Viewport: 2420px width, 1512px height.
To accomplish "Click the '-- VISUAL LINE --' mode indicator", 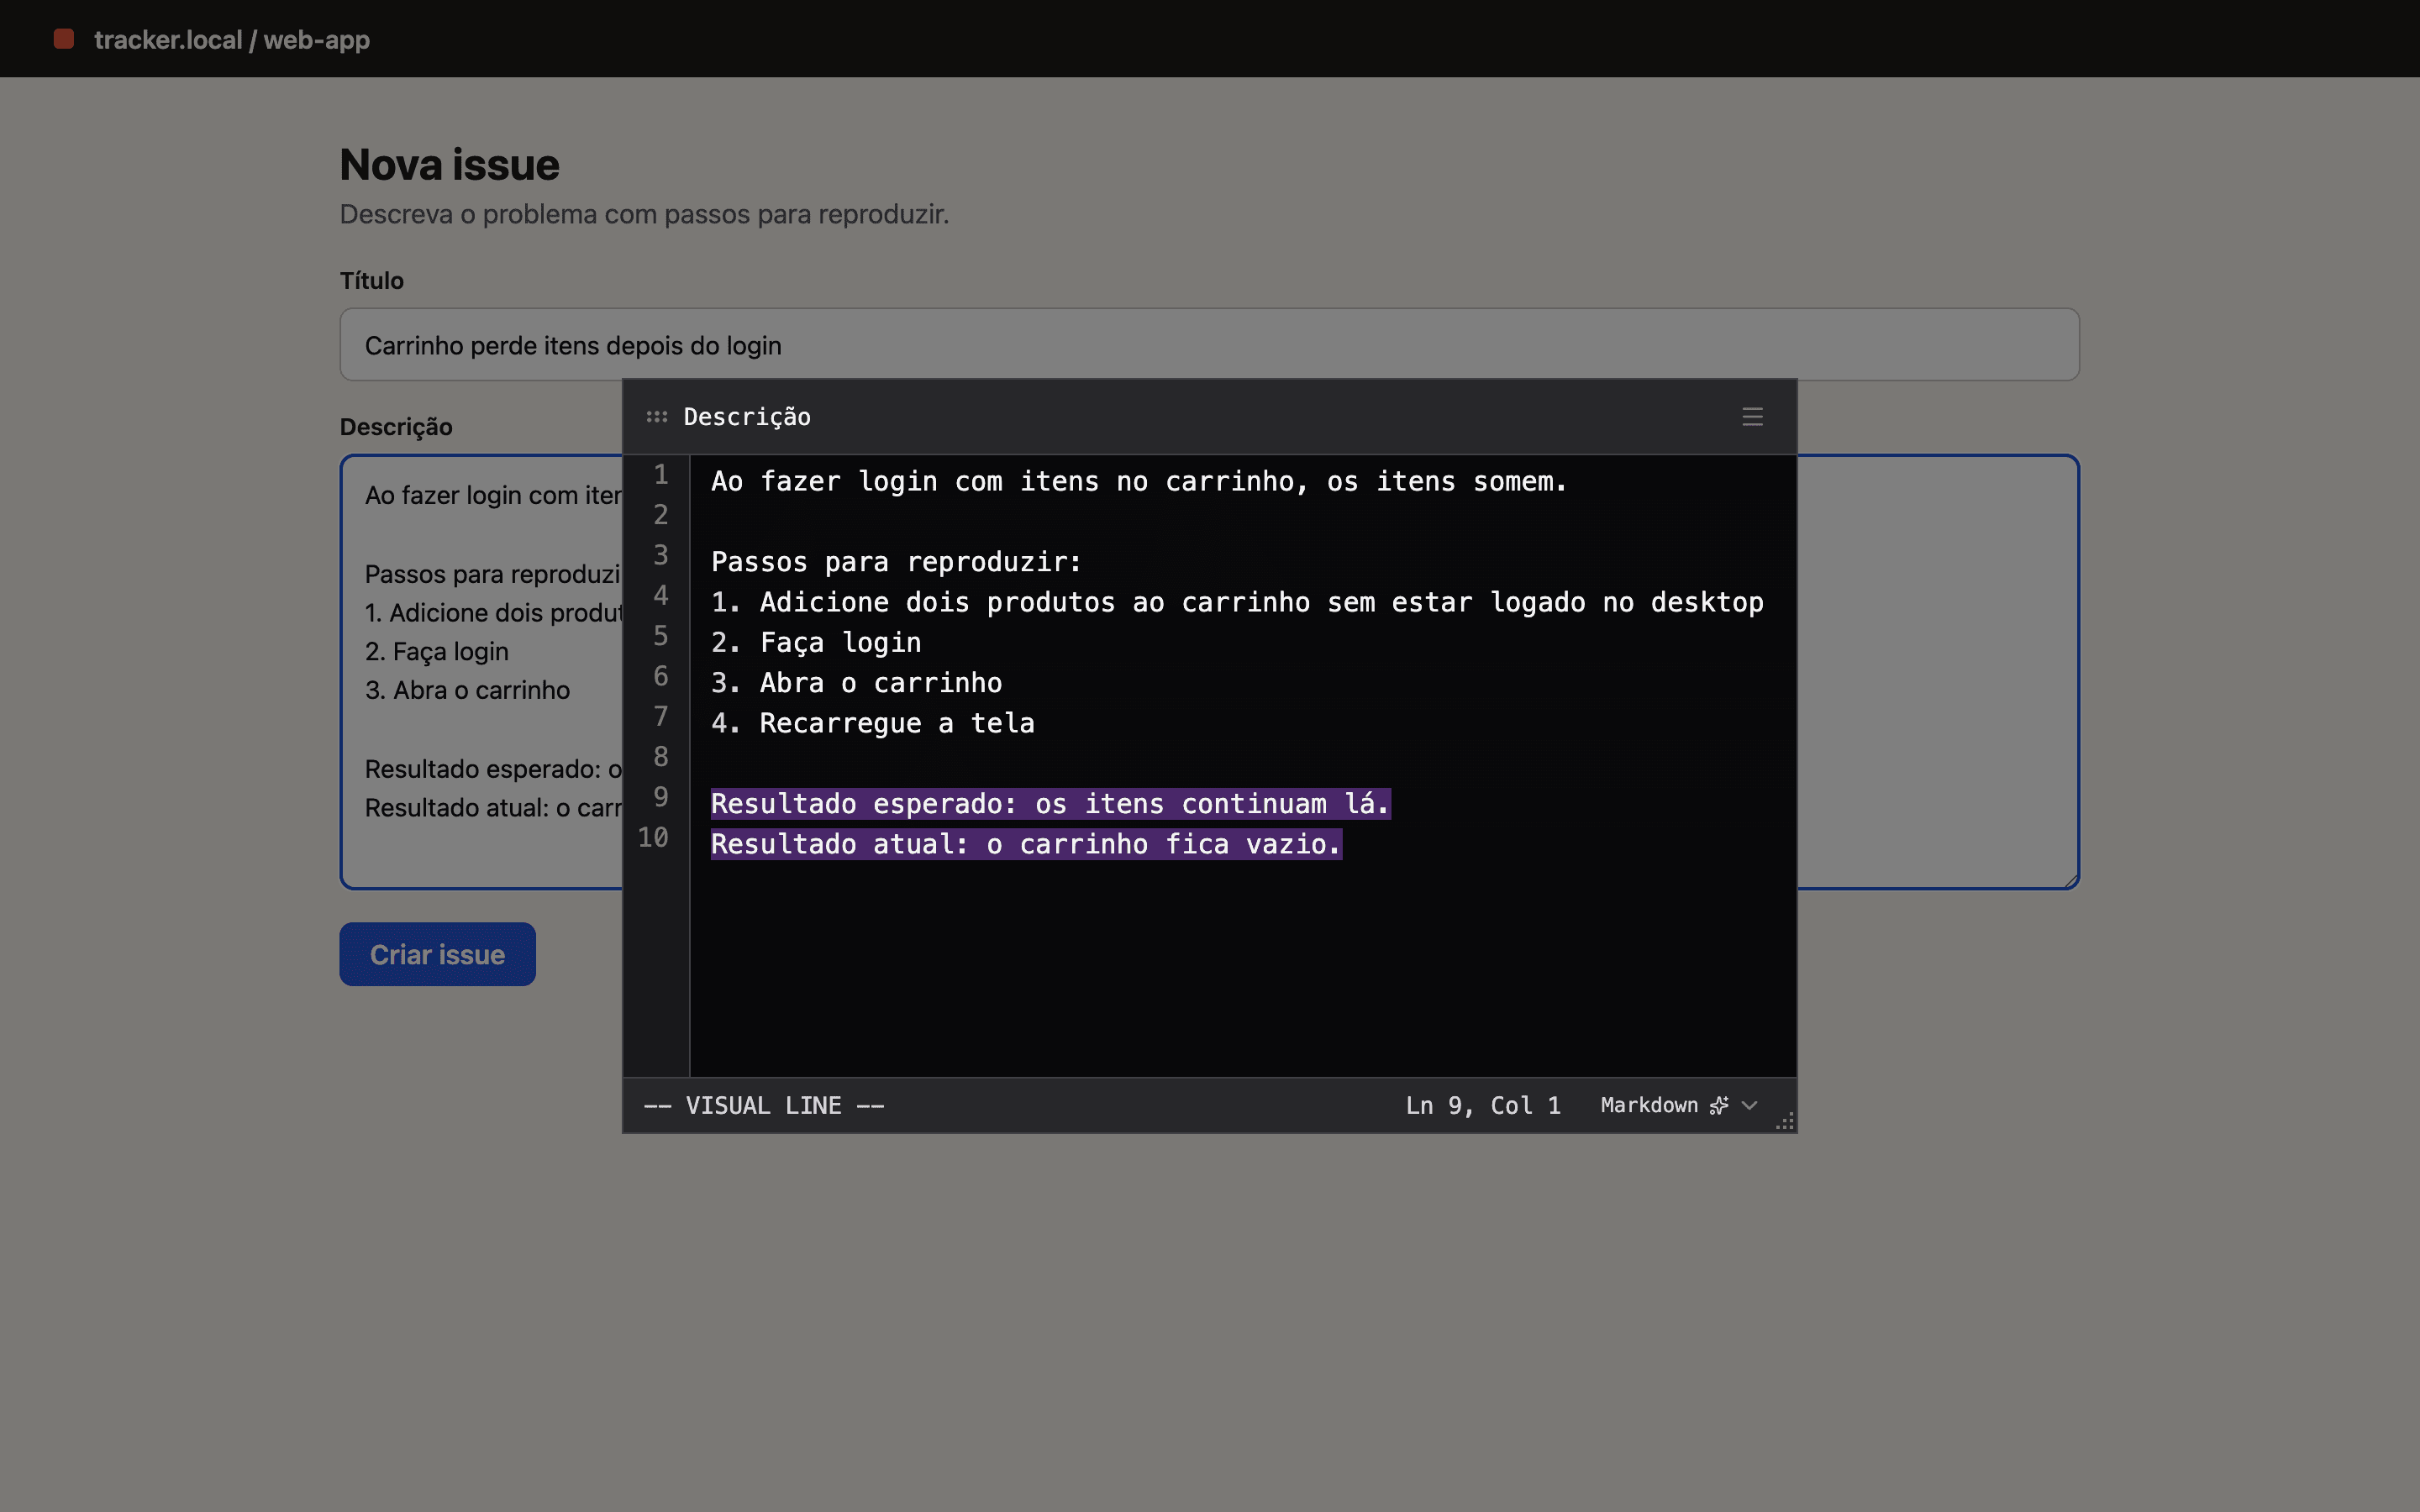I will click(764, 1105).
